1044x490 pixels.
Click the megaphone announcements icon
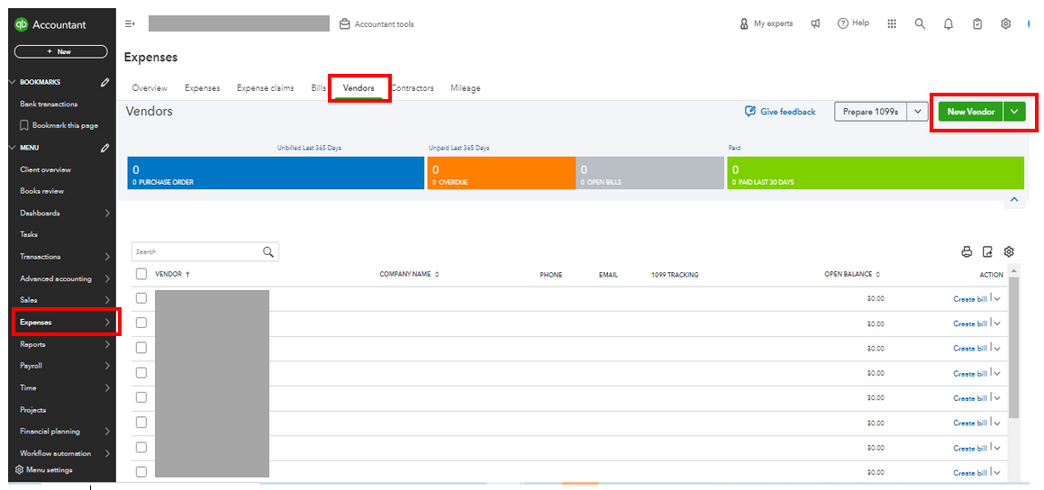[815, 23]
